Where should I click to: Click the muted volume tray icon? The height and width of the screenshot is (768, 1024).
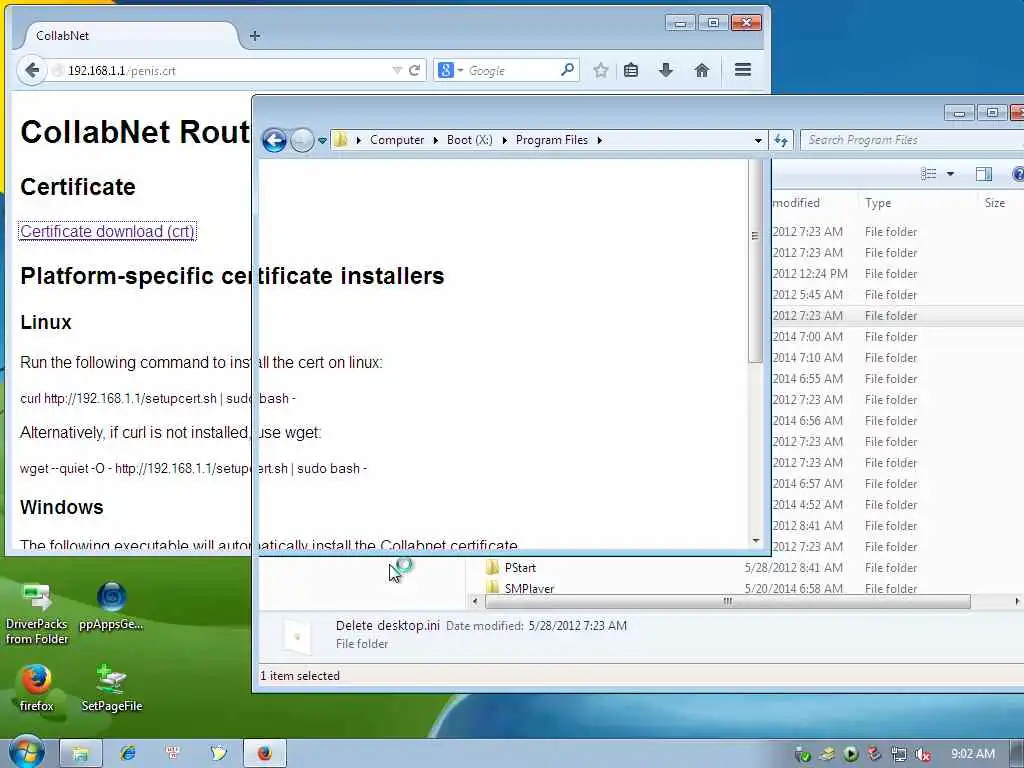pos(923,754)
